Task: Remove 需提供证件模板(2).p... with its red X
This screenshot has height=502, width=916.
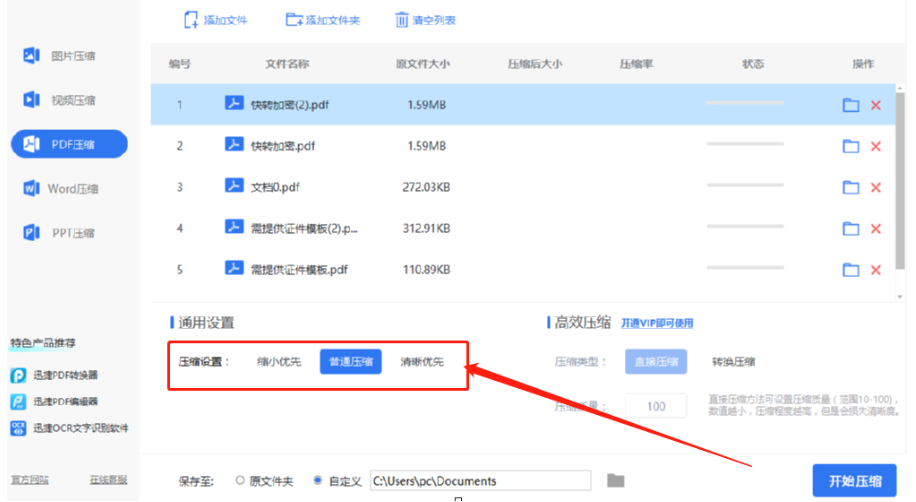Action: [876, 229]
